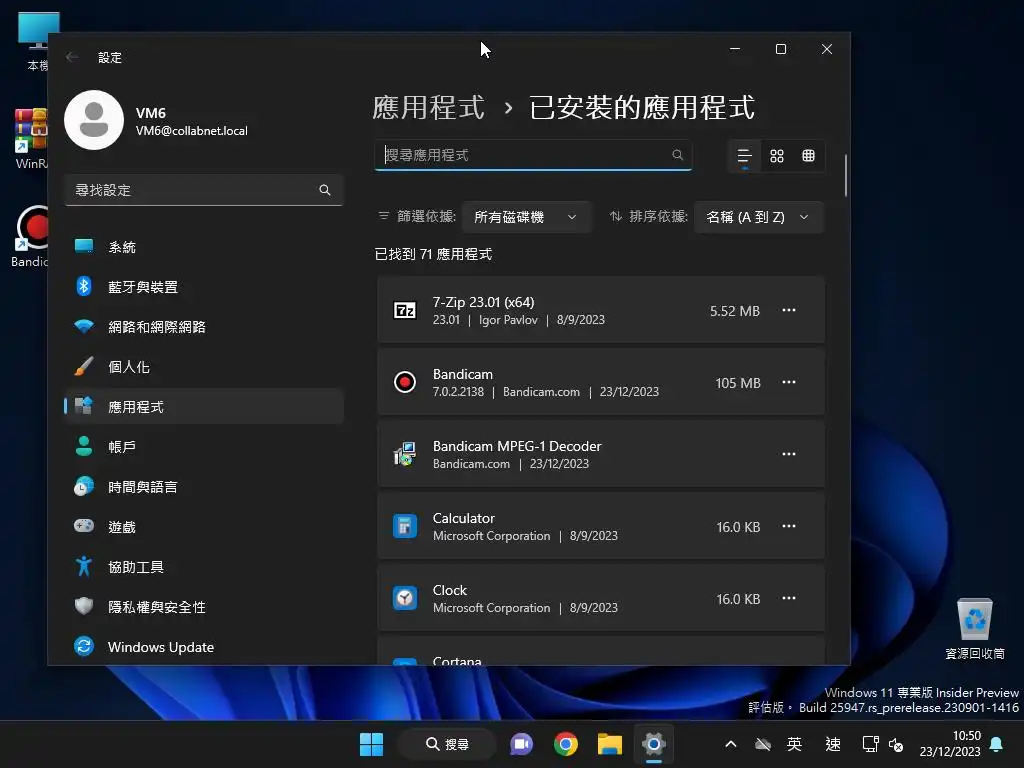Click the 時間與語言 clock globe icon
This screenshot has width=1024, height=768.
point(84,487)
